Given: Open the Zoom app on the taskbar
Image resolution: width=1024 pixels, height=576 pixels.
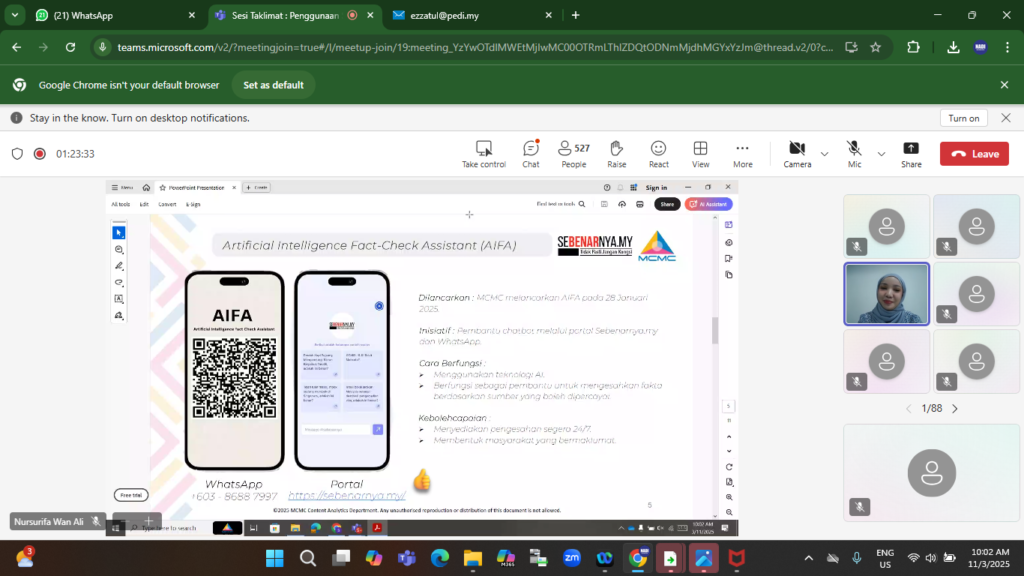Looking at the screenshot, I should [572, 558].
